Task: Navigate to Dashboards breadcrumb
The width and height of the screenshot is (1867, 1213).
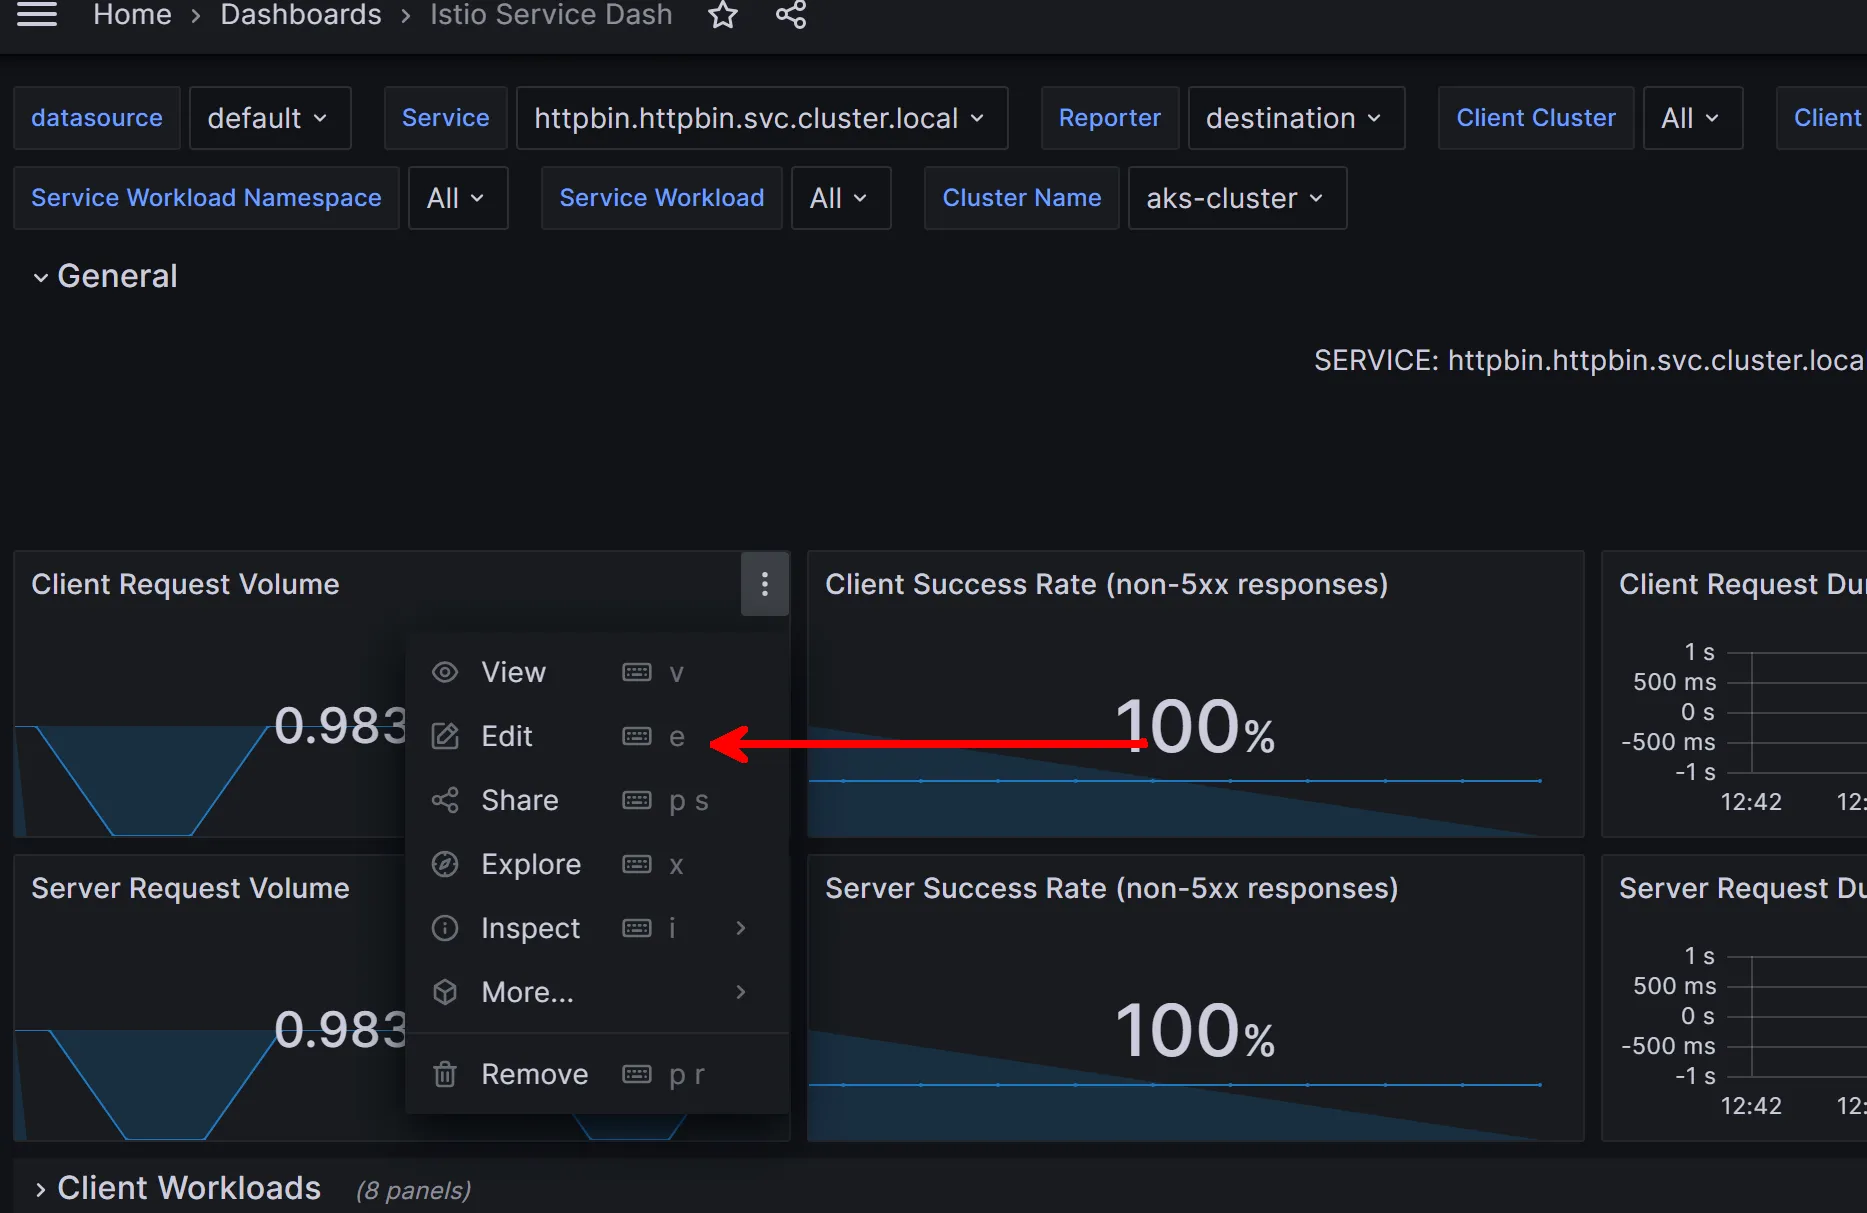Action: tap(300, 15)
